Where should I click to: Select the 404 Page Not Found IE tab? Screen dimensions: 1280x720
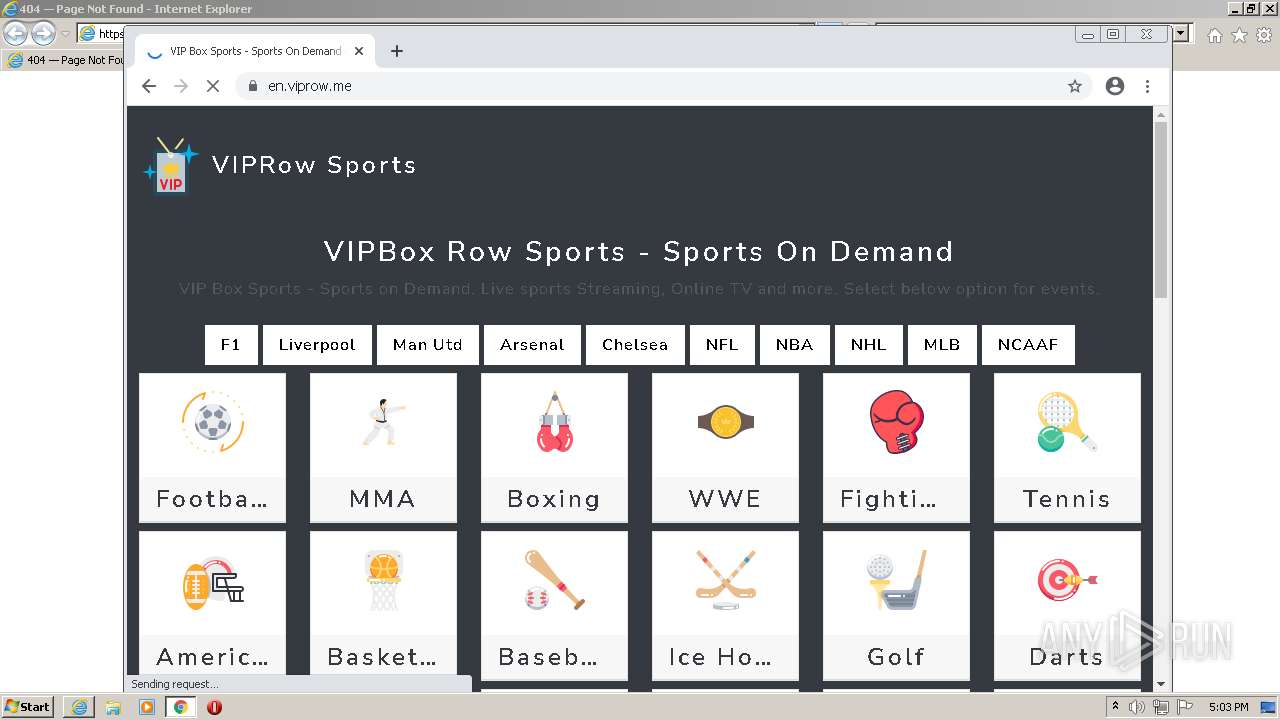point(65,60)
